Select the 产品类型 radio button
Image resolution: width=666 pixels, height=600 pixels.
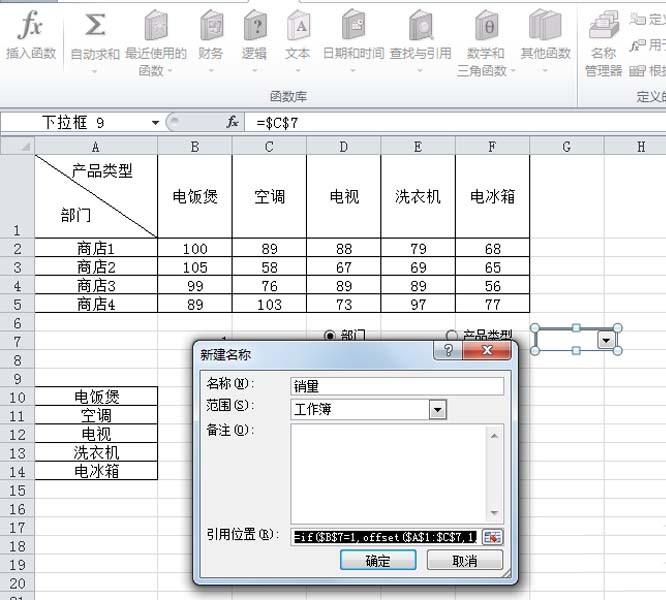pos(451,336)
